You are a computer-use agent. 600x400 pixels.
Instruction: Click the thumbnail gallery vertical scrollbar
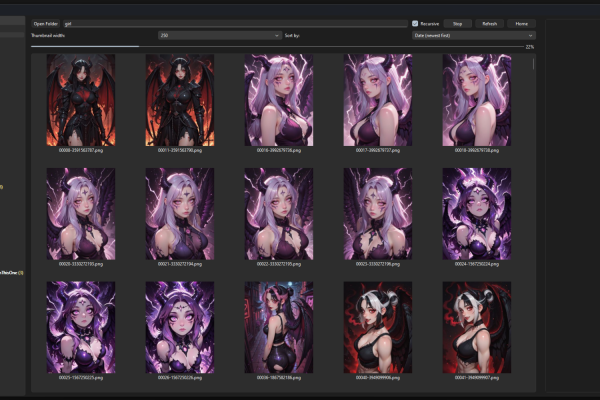[533, 64]
